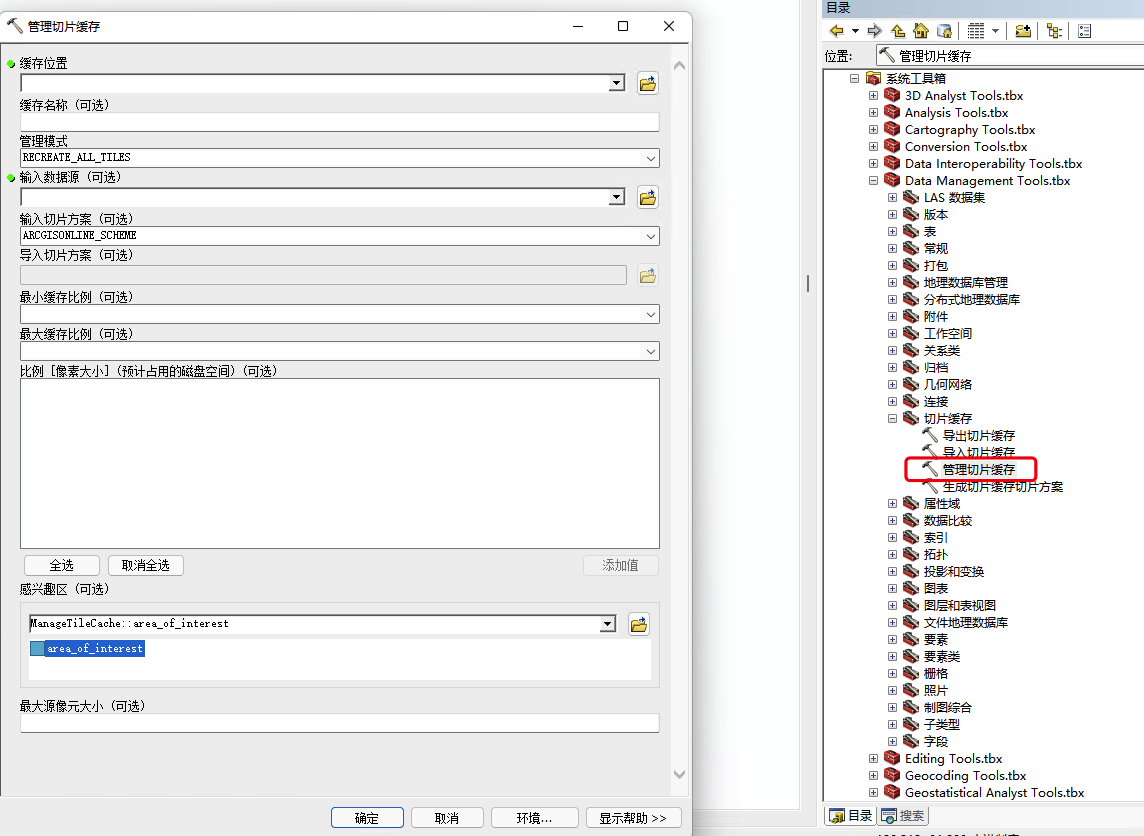Click the 比例 scales list box
The height and width of the screenshot is (836, 1144).
click(340, 463)
